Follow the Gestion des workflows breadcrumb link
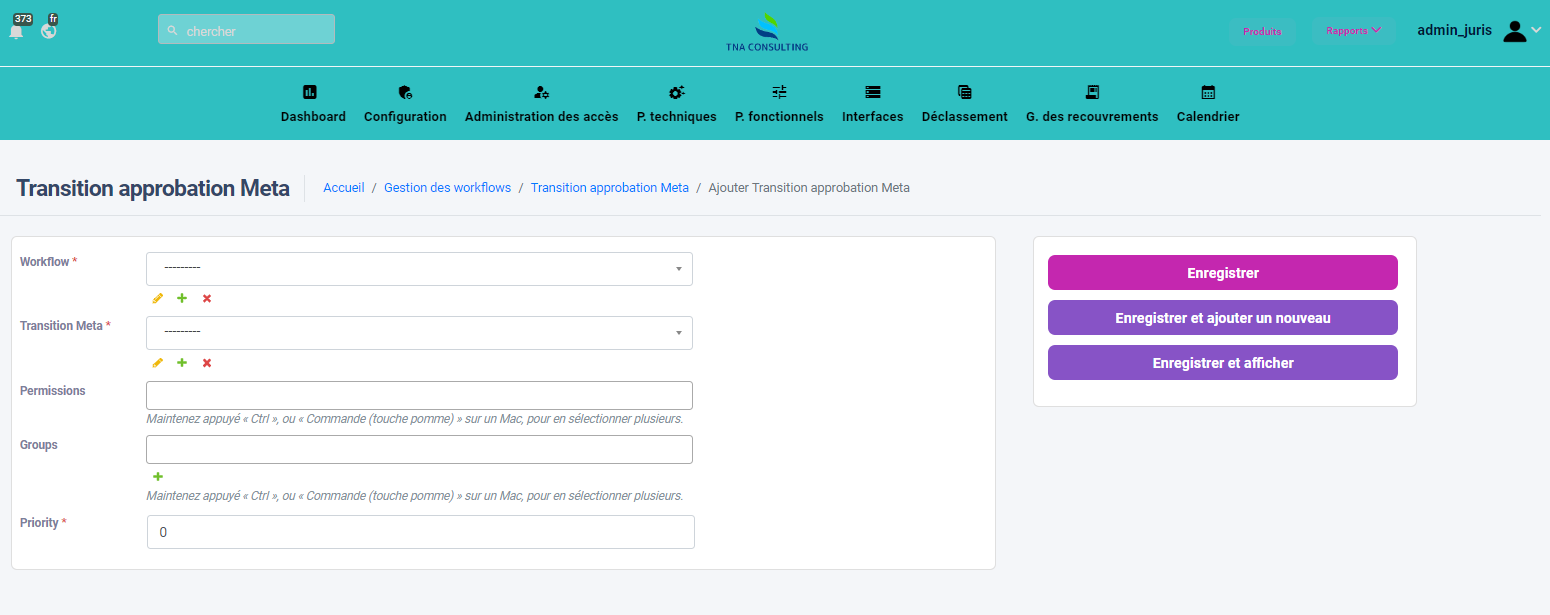Image resolution: width=1550 pixels, height=615 pixels. [447, 188]
